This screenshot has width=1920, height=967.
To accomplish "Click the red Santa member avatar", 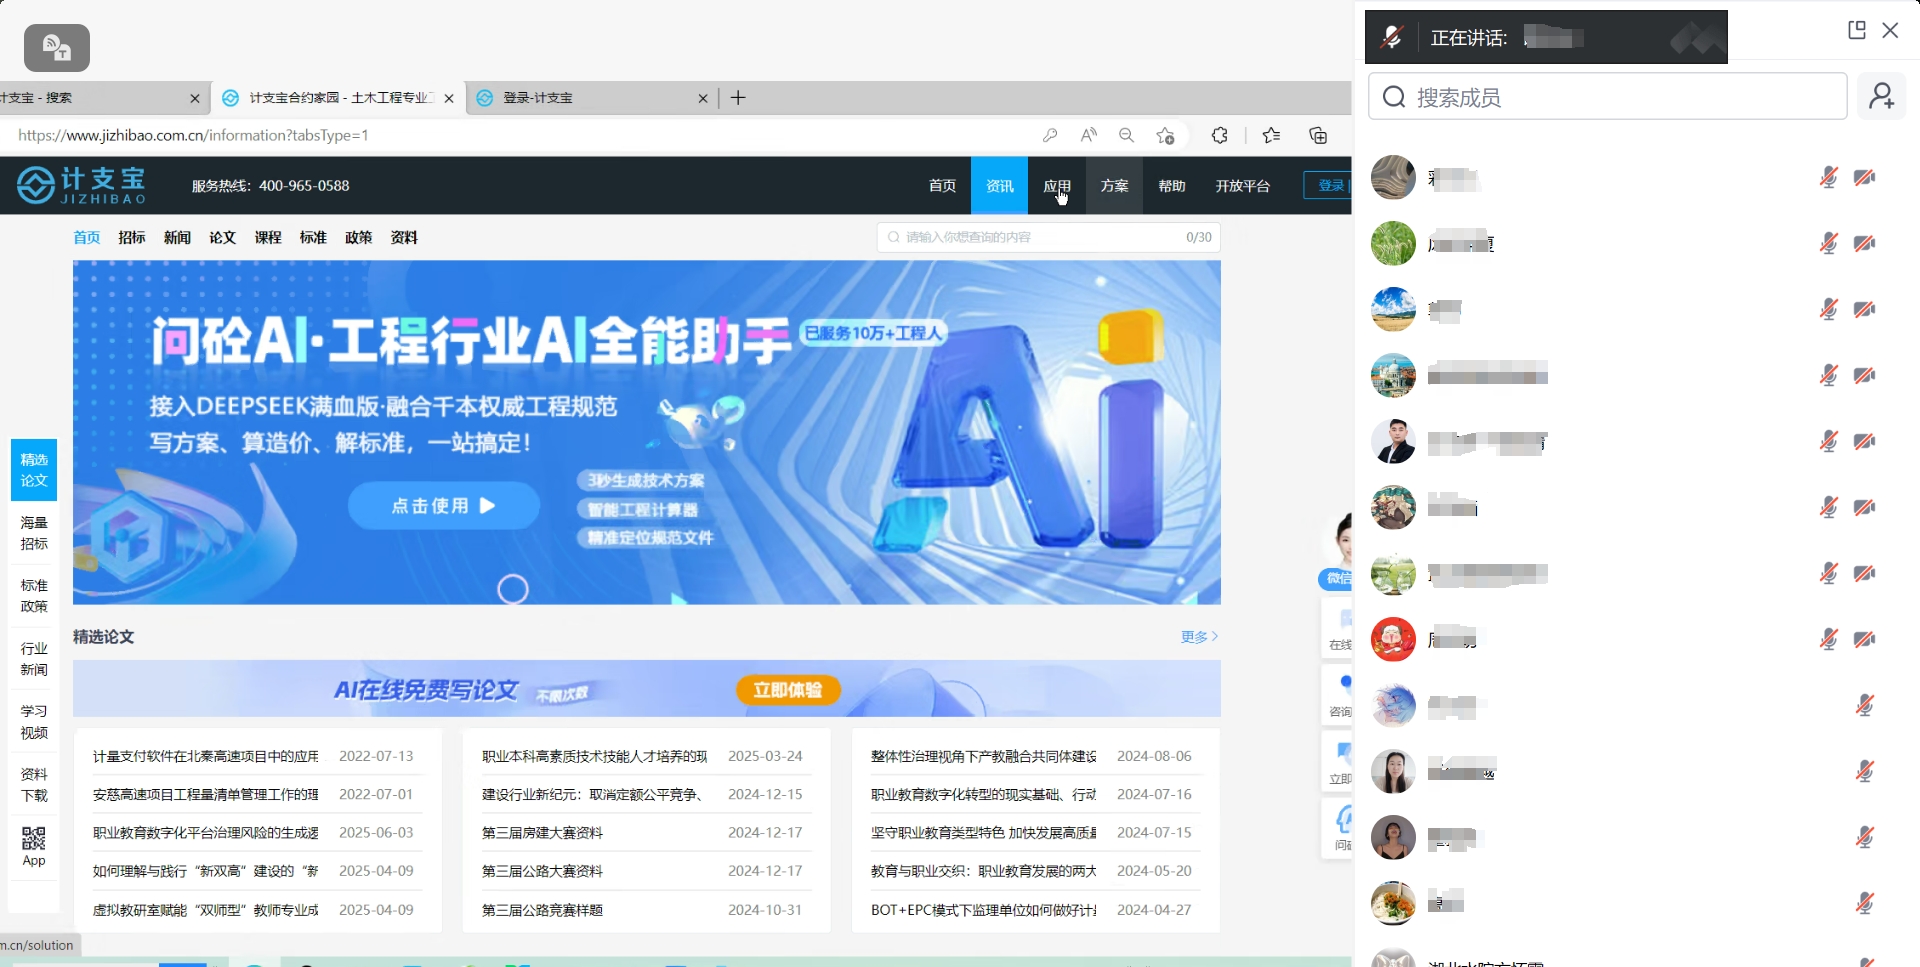I will click(x=1393, y=639).
